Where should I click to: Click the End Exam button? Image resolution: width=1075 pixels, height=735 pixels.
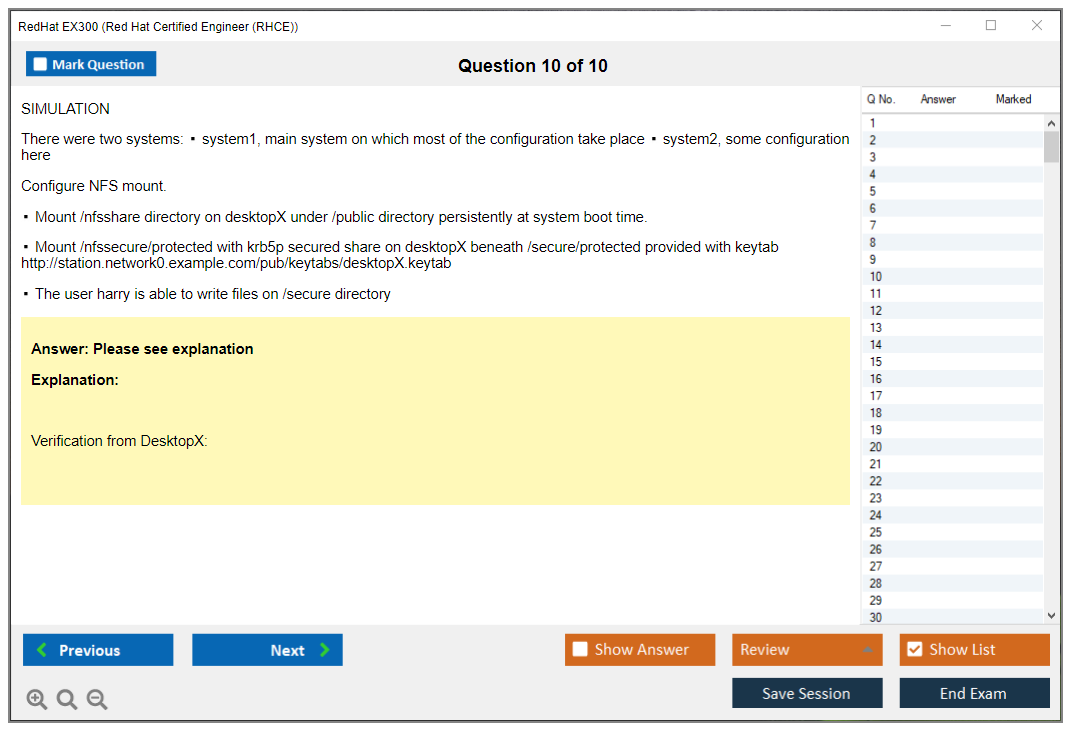pos(973,693)
